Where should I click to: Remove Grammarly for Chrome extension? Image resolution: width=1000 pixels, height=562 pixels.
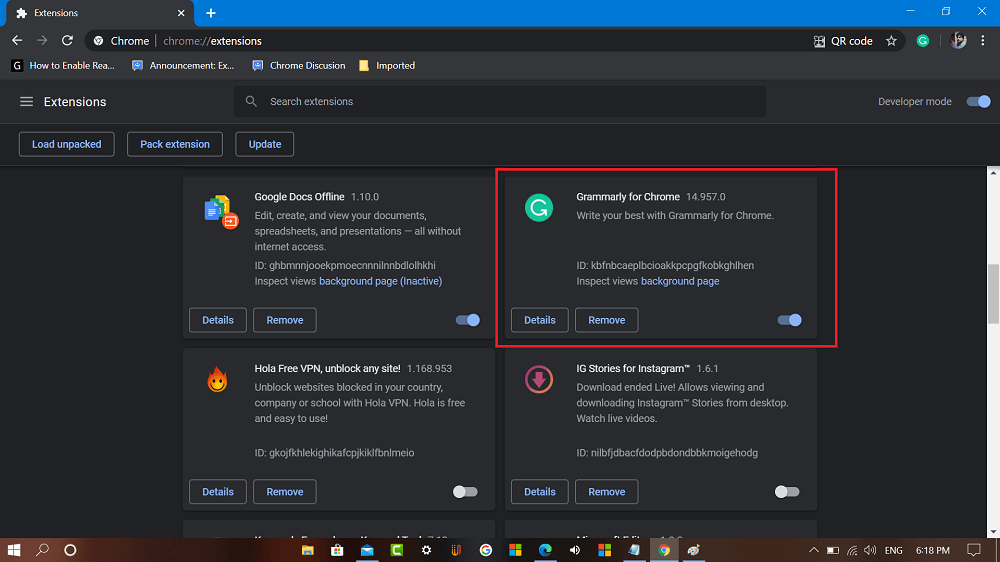coord(607,320)
